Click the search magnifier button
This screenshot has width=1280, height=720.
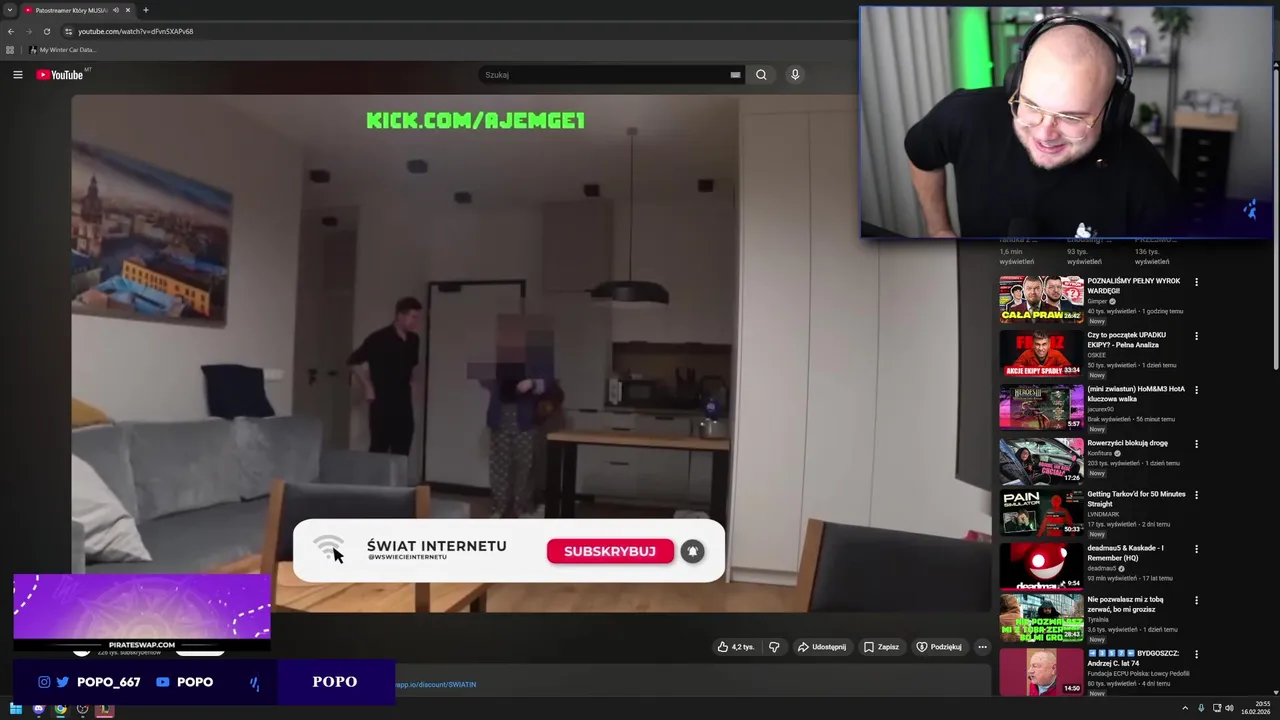point(761,75)
